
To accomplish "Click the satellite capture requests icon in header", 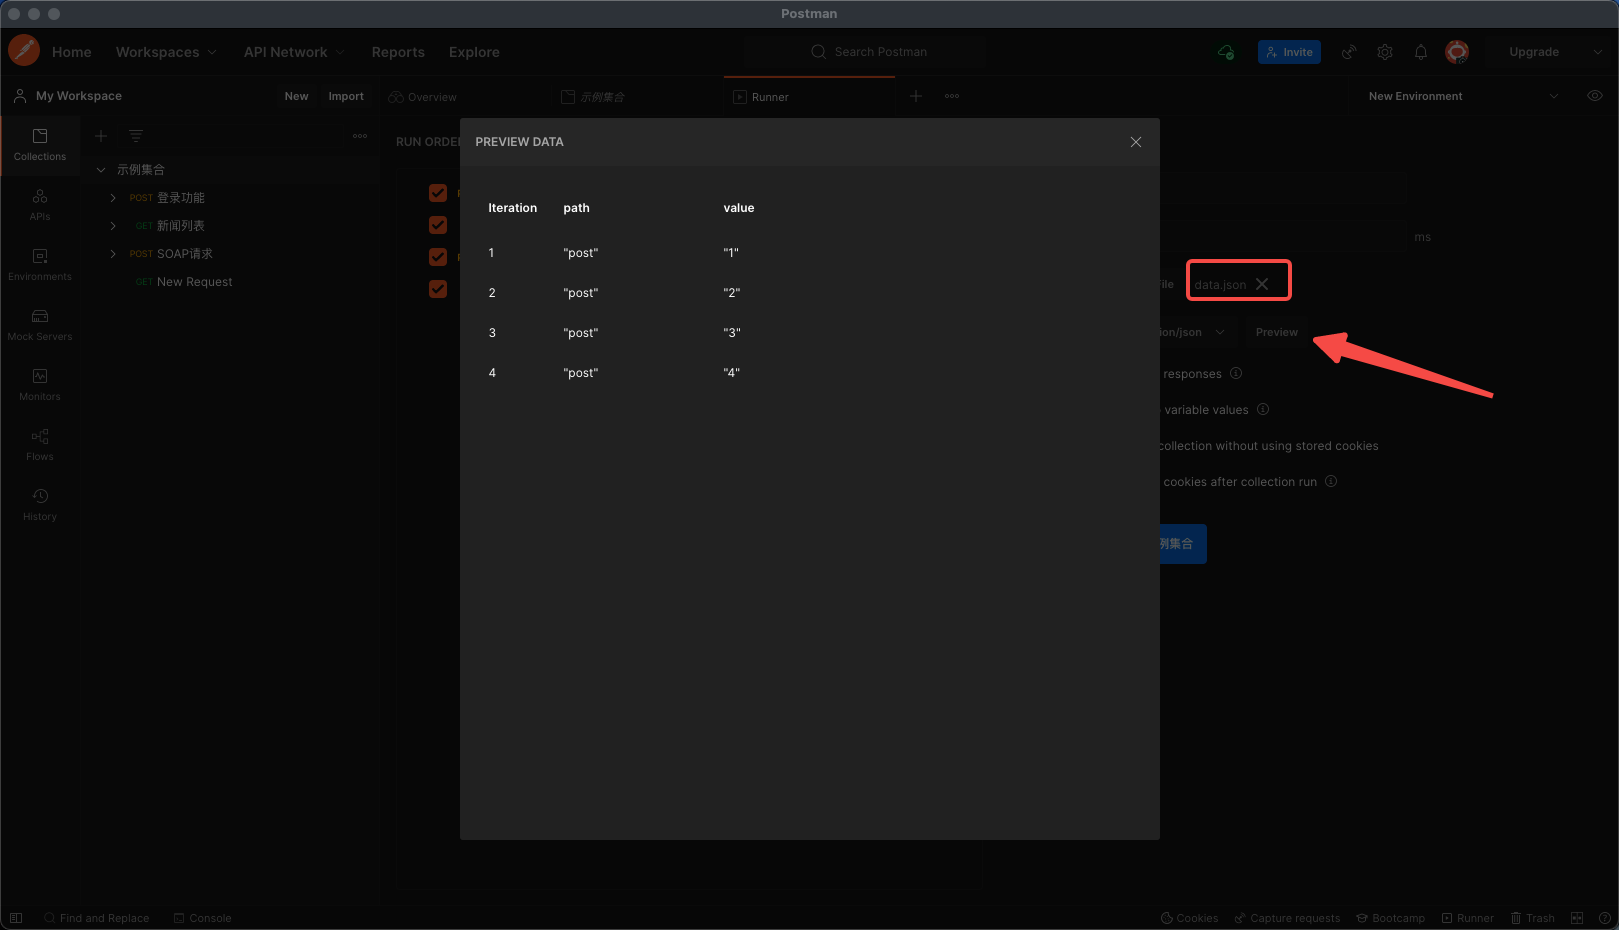I will click(1349, 52).
